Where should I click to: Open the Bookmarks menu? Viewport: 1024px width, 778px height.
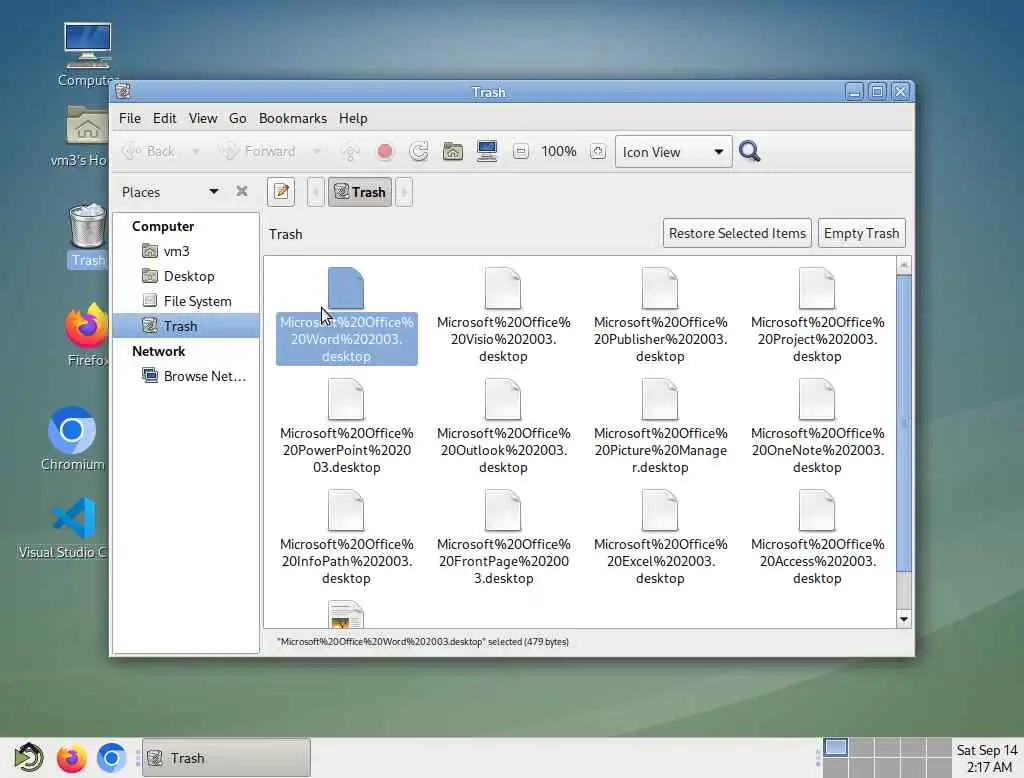point(293,118)
